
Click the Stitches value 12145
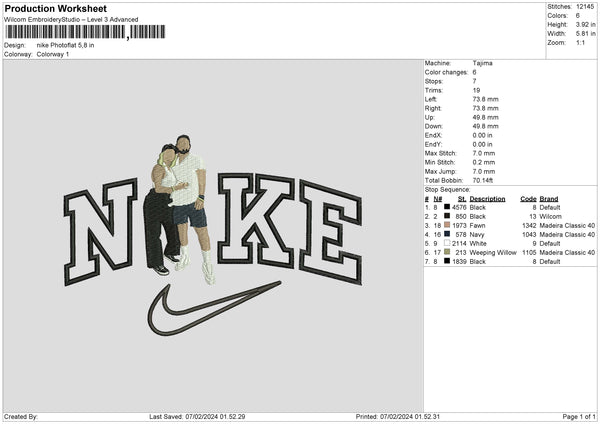click(585, 7)
